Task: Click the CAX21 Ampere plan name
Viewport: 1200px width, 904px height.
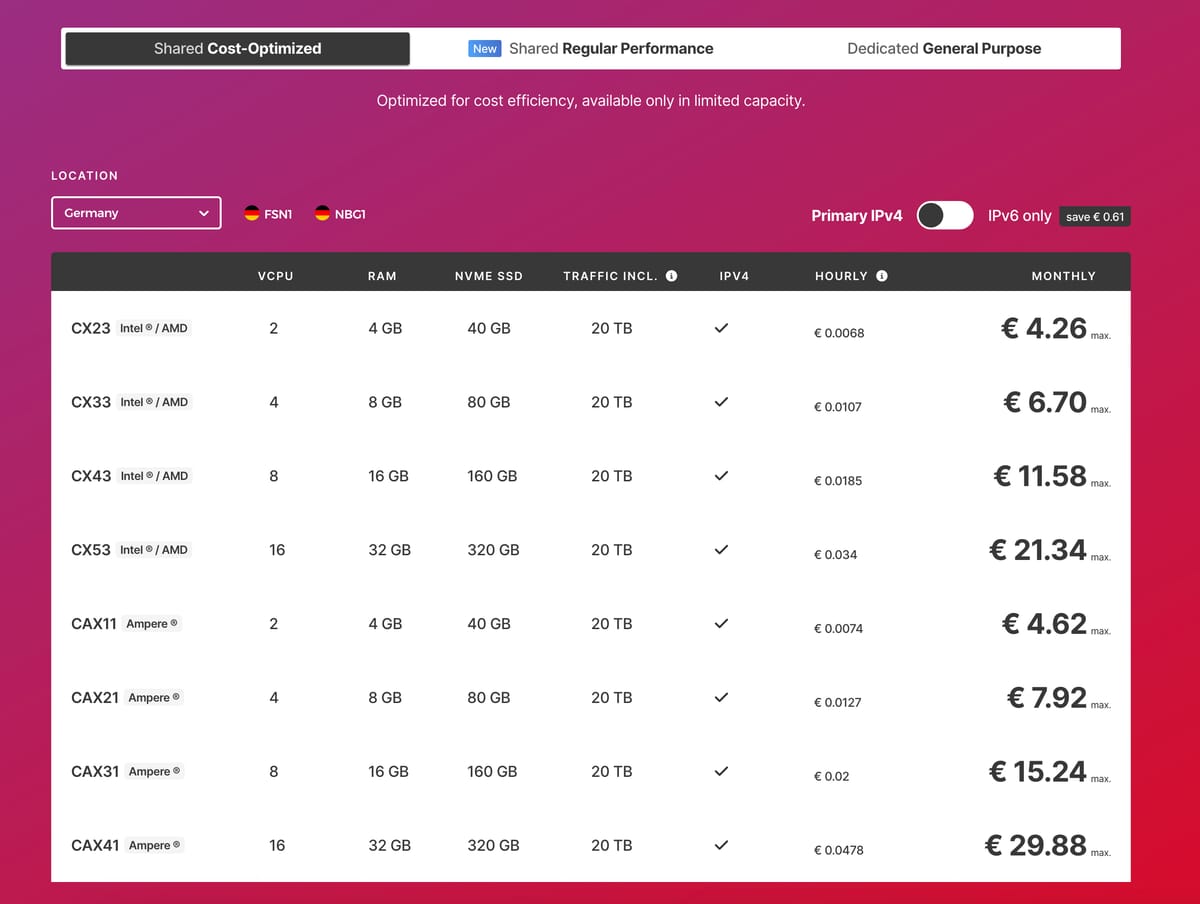Action: 95,698
